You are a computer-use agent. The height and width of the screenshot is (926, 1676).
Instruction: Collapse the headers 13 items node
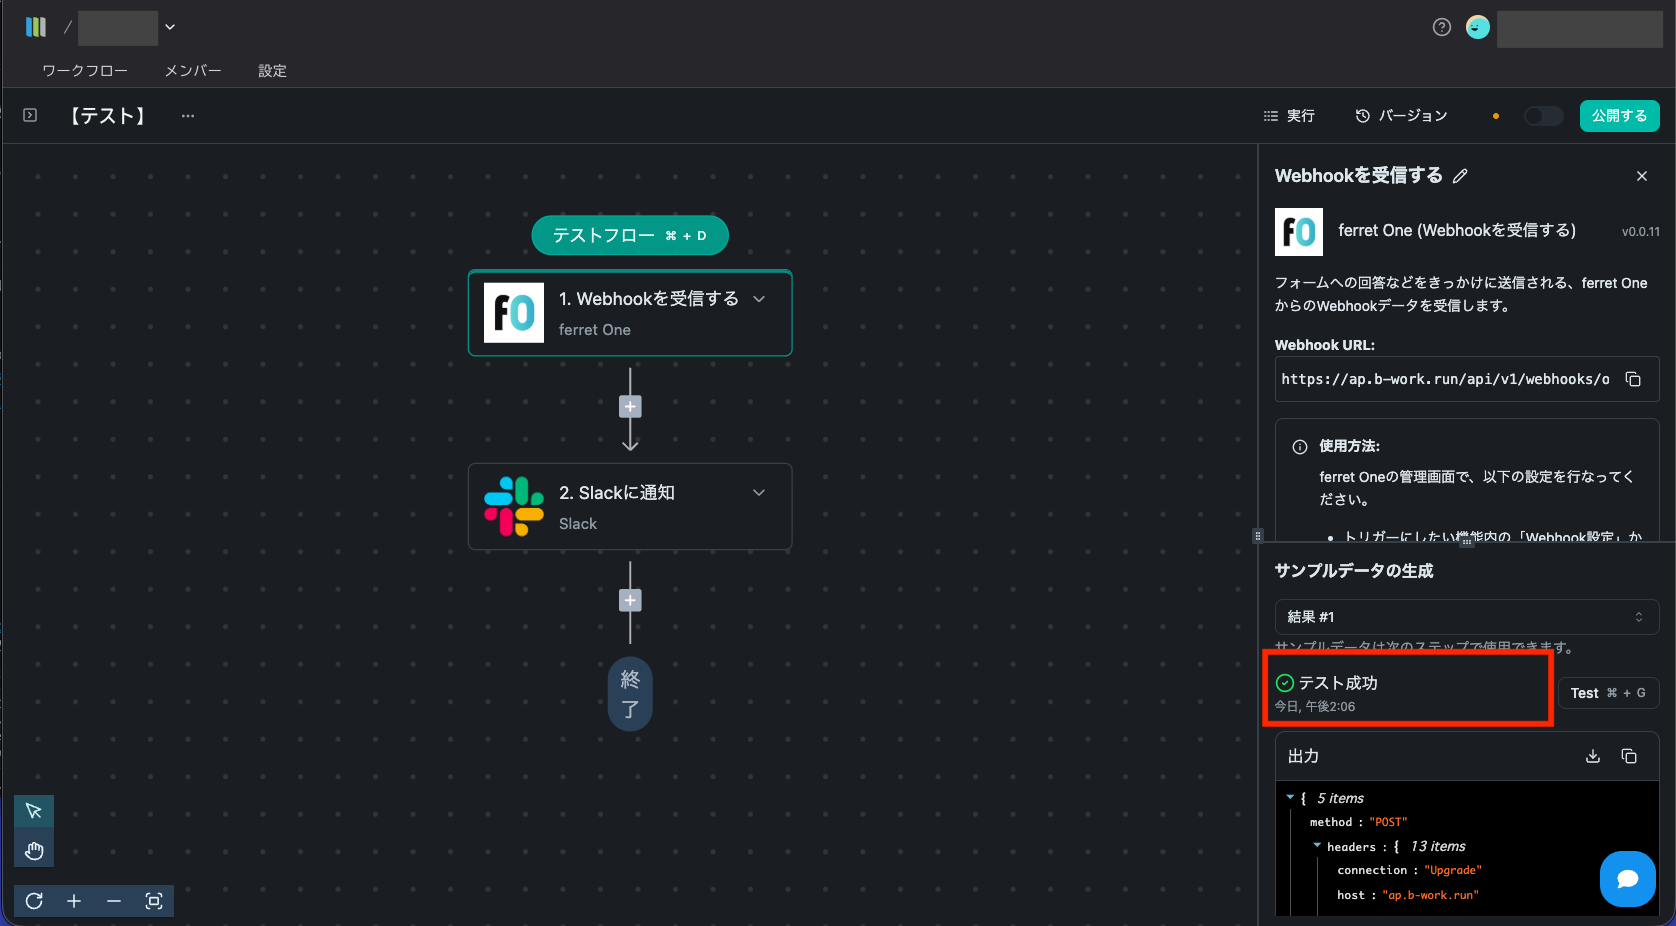pyautogui.click(x=1317, y=846)
